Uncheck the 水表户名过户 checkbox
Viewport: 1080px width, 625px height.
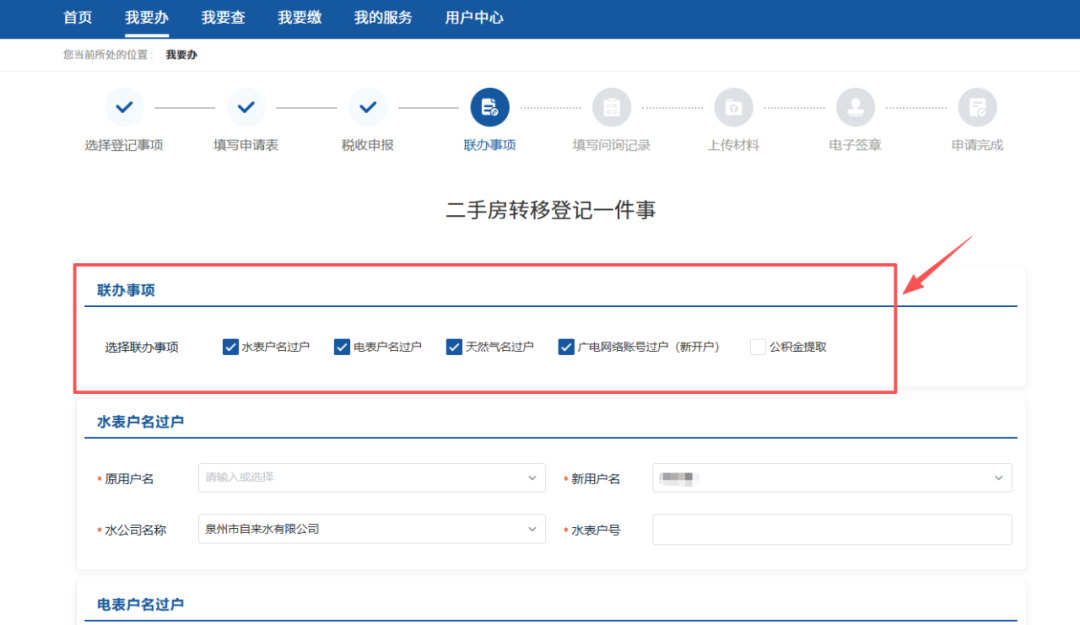[x=231, y=347]
